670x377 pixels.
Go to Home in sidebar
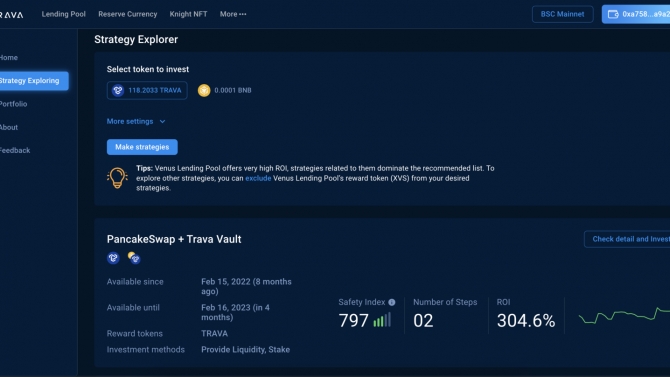[9, 57]
